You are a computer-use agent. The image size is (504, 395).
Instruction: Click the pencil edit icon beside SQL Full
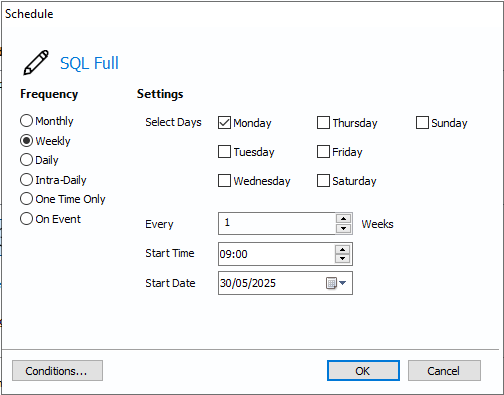tap(36, 63)
